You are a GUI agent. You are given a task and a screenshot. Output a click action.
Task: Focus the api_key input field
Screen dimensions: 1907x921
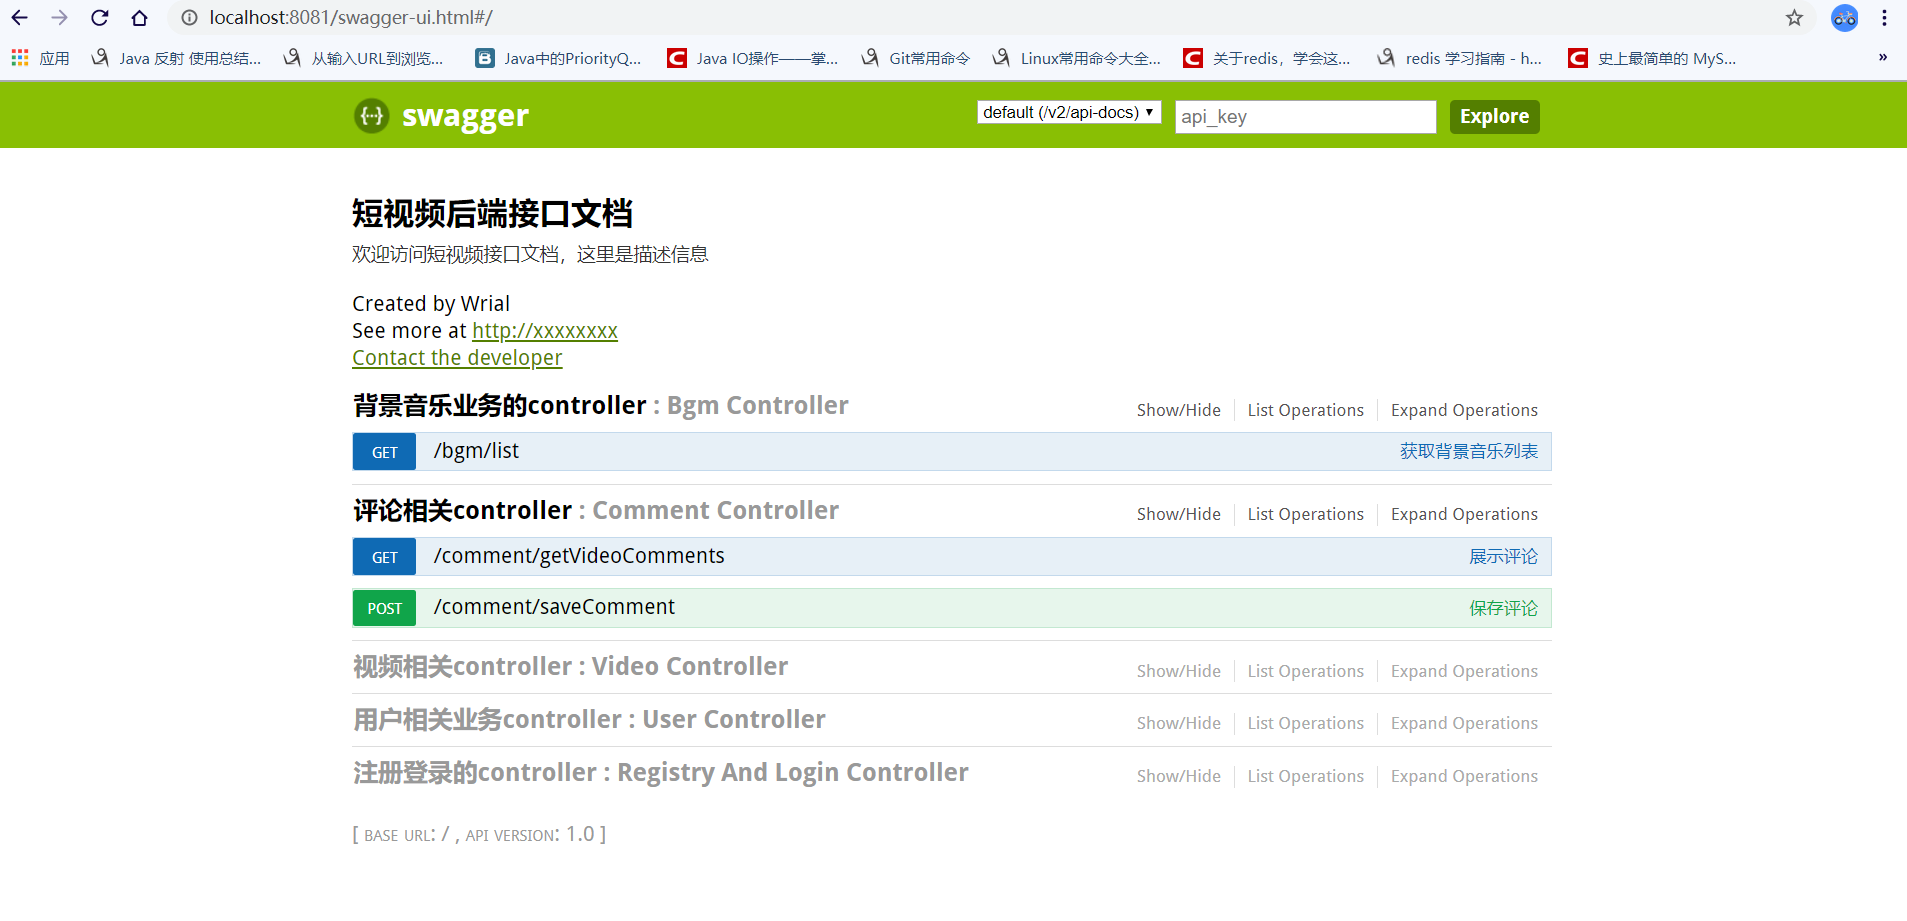tap(1306, 117)
